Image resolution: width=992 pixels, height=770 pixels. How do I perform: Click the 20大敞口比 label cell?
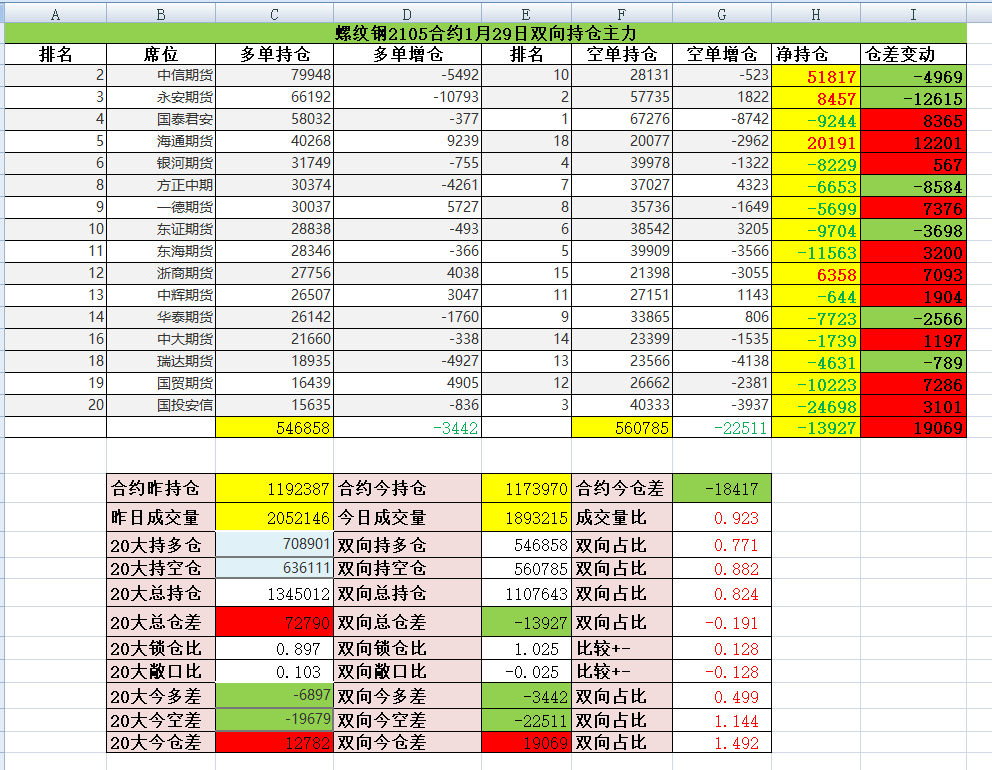click(x=161, y=671)
